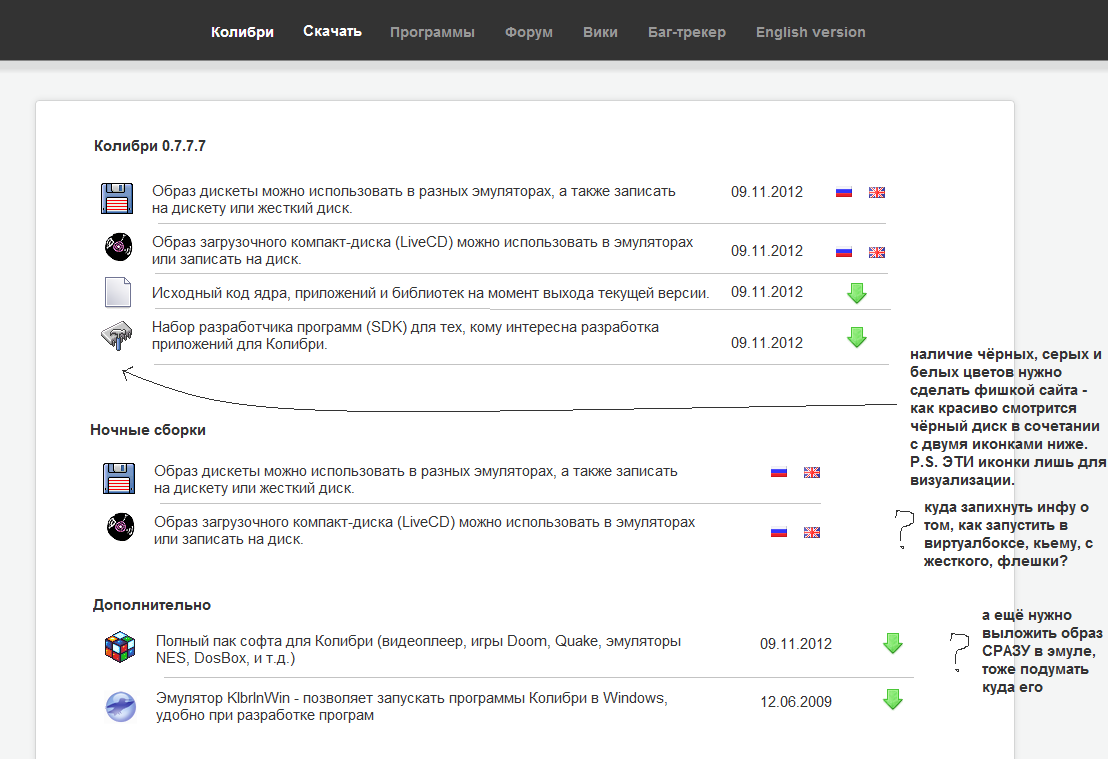
Task: Click Russian flag for Kolibri 0.7.7.7 floppy image
Action: (x=843, y=192)
